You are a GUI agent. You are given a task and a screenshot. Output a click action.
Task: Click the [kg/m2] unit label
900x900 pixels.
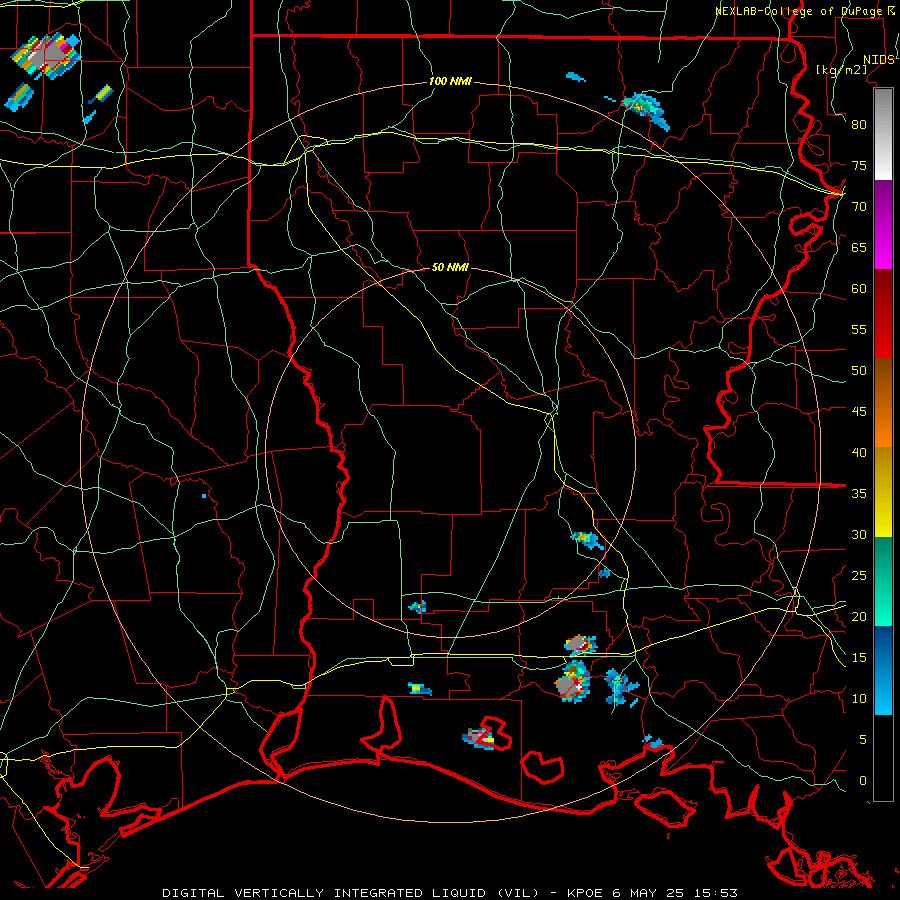click(841, 70)
